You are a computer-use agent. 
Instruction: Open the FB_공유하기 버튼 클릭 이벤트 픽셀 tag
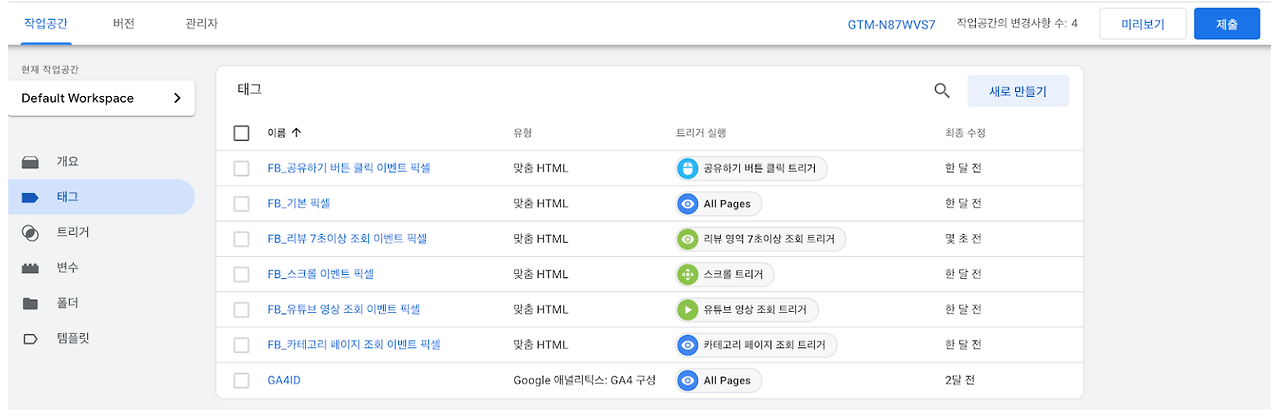click(x=349, y=168)
